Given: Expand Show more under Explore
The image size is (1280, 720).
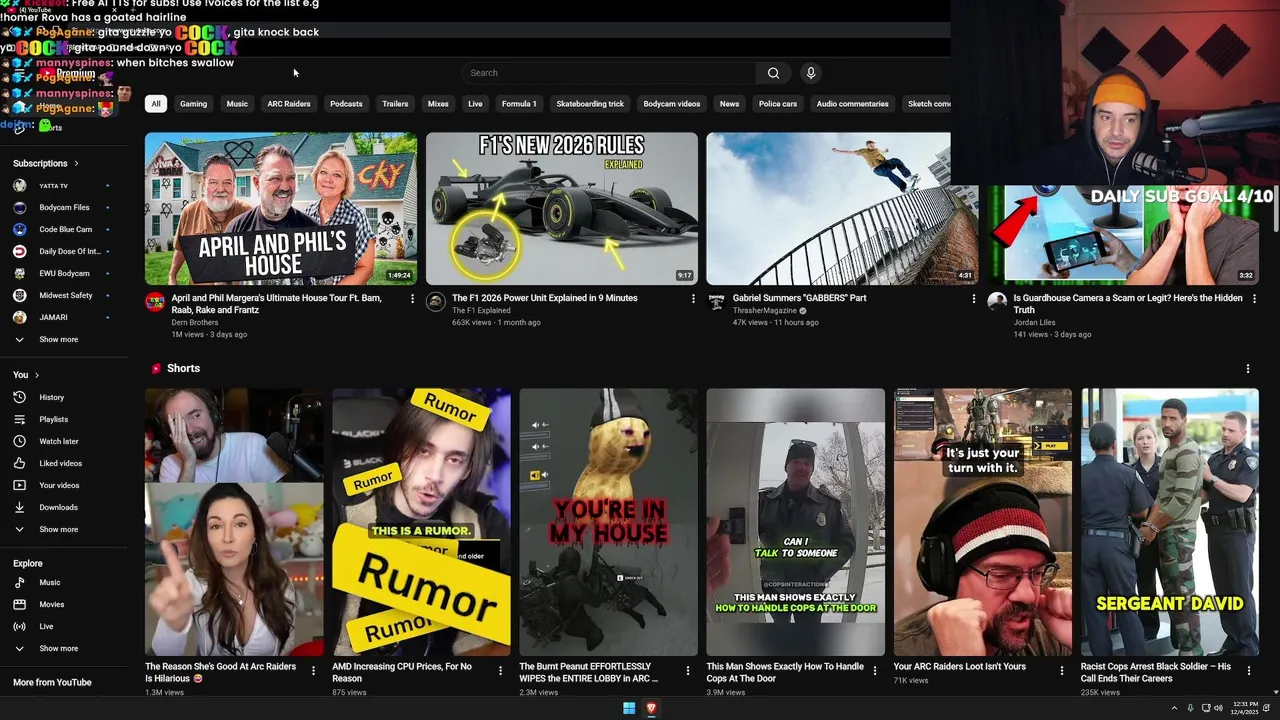Looking at the screenshot, I should (x=58, y=648).
